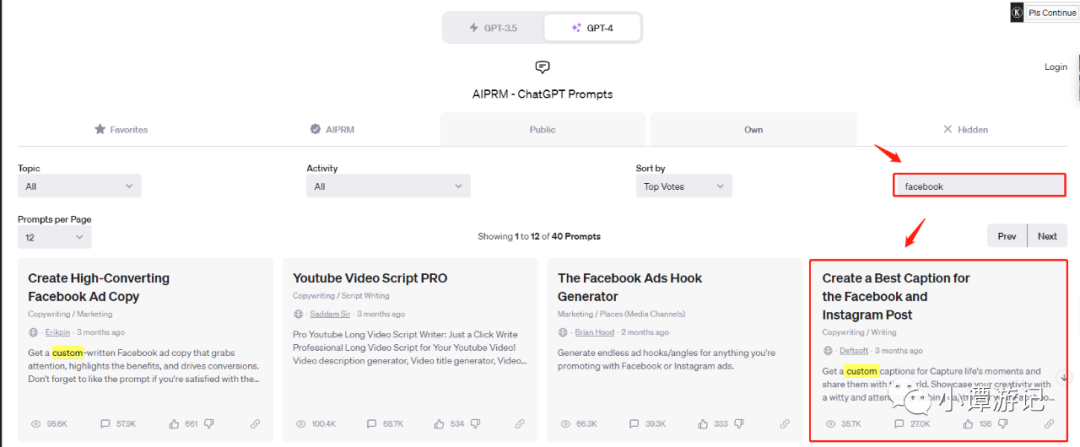Click views eye icon showing 100.4K

pyautogui.click(x=301, y=424)
